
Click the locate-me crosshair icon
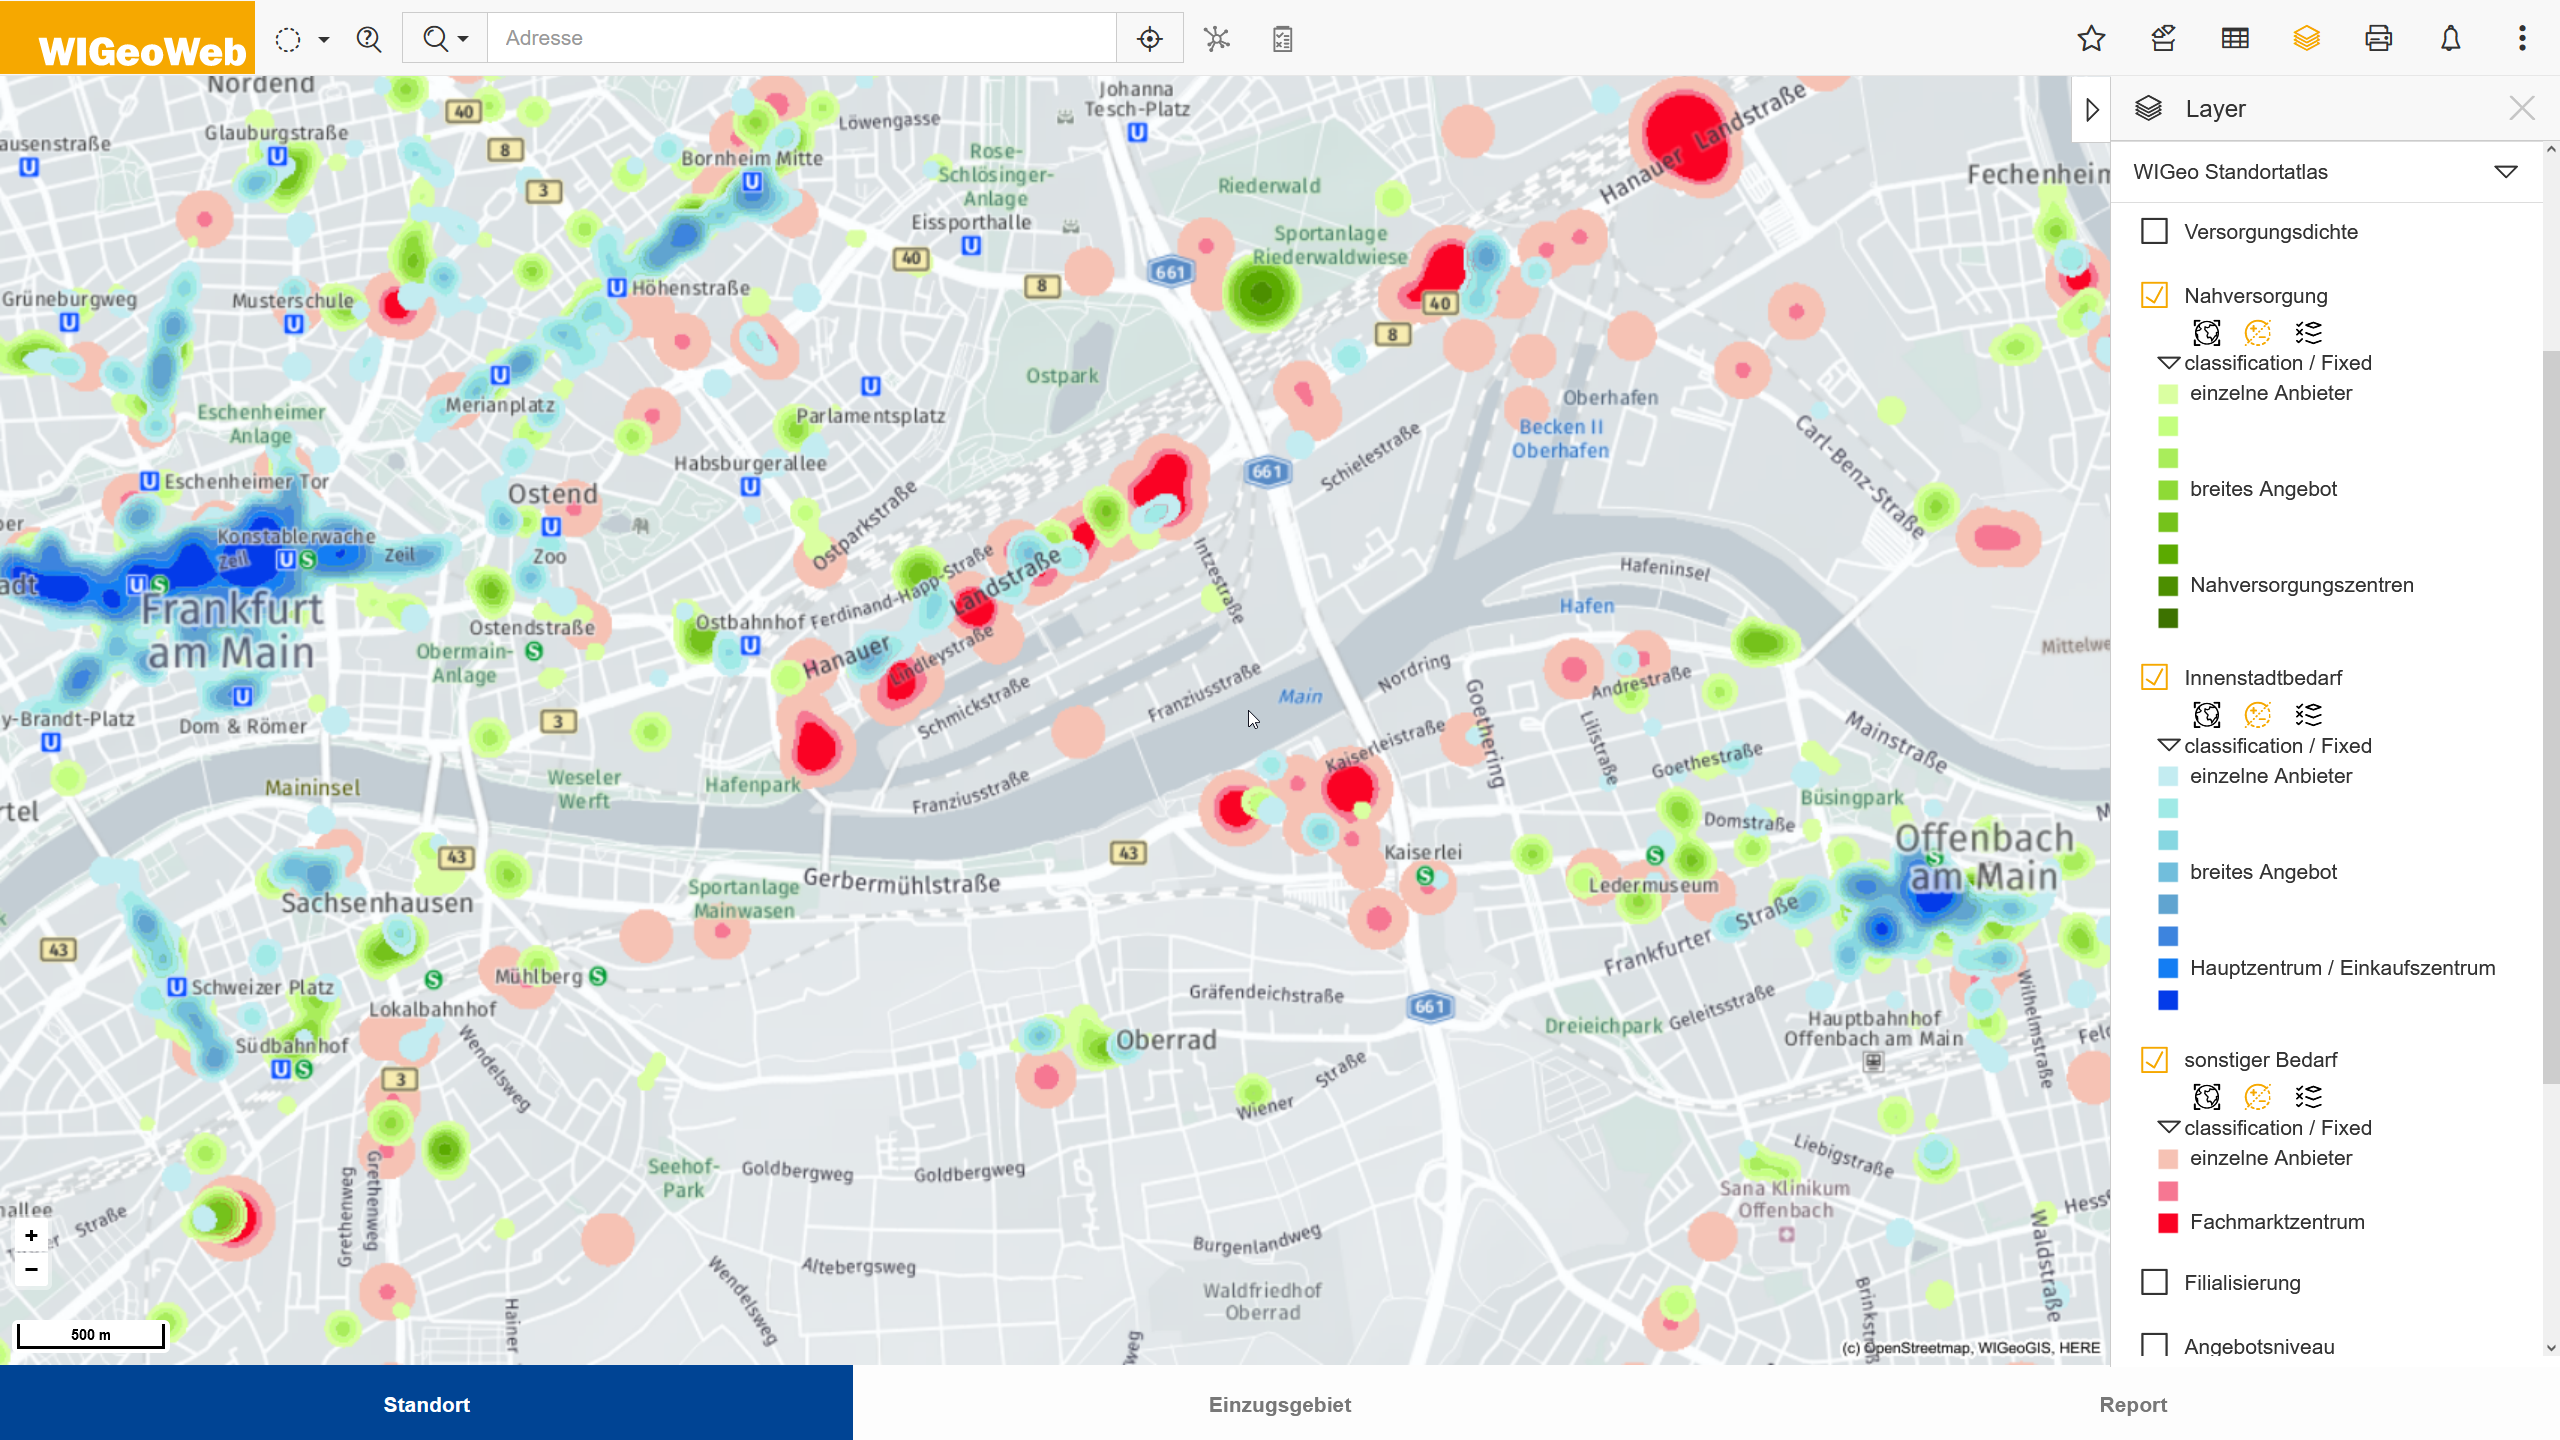tap(1150, 39)
